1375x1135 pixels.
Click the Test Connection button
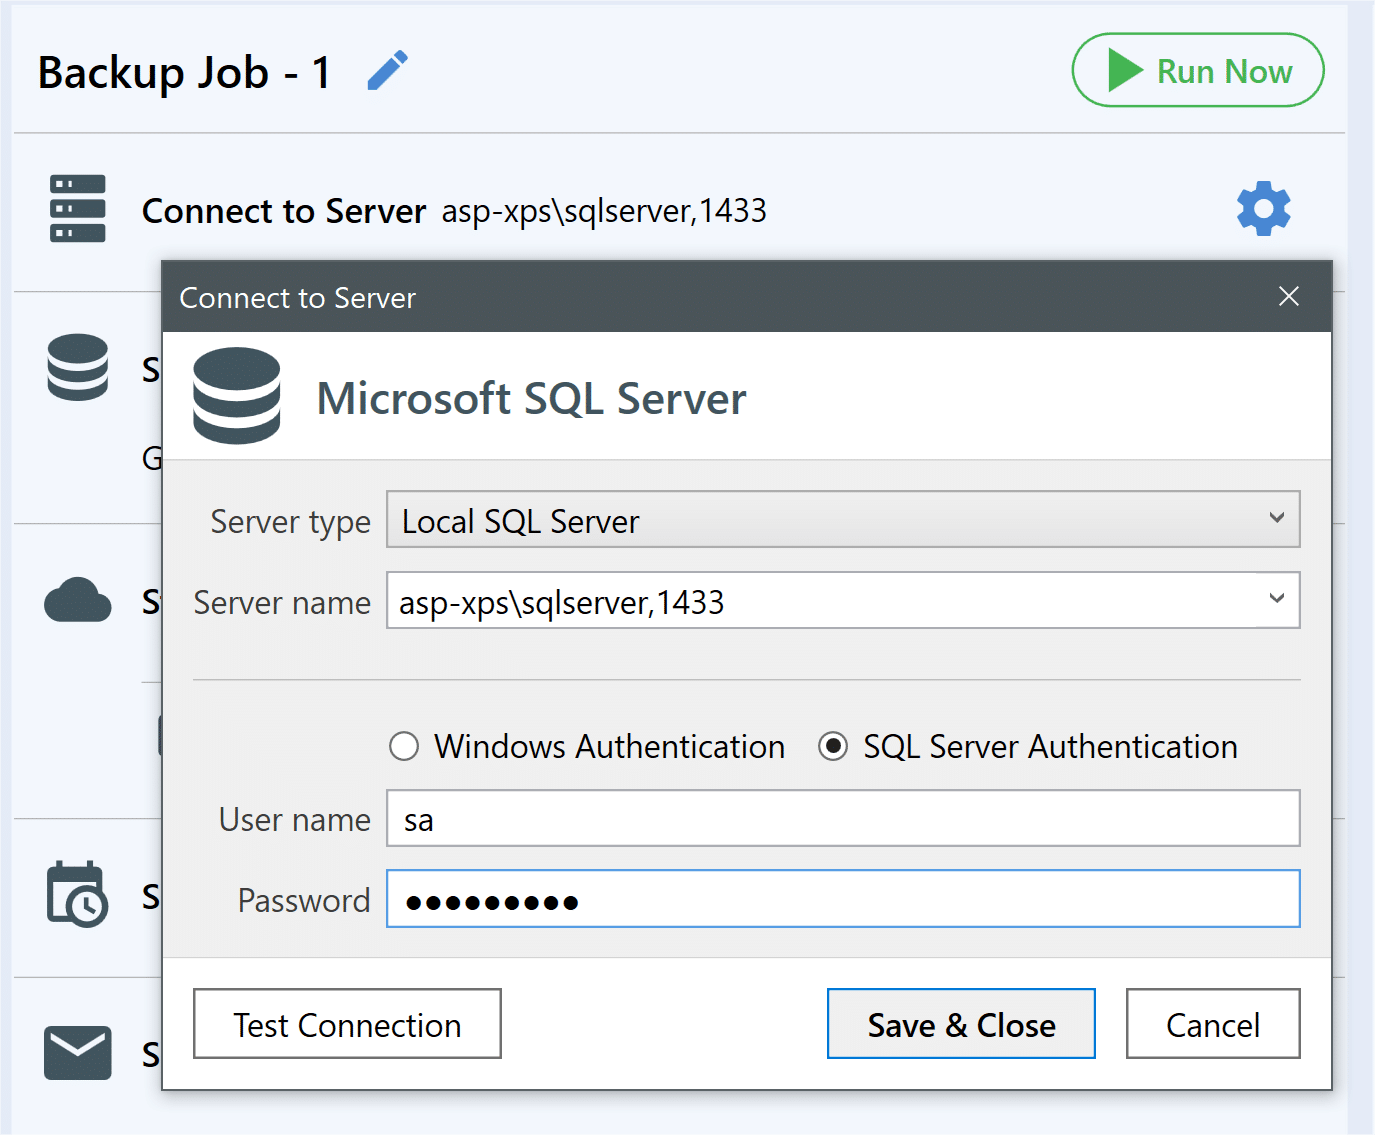point(347,1024)
